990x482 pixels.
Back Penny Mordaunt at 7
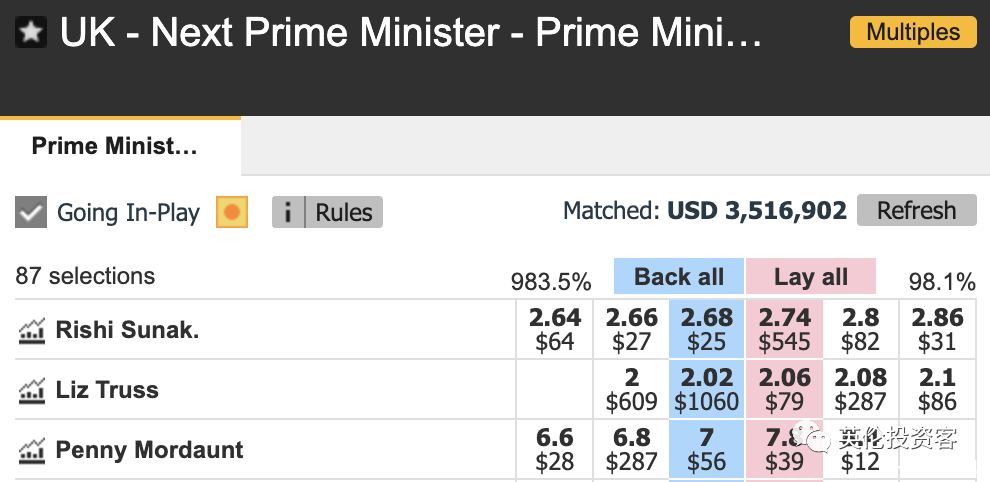(x=707, y=449)
